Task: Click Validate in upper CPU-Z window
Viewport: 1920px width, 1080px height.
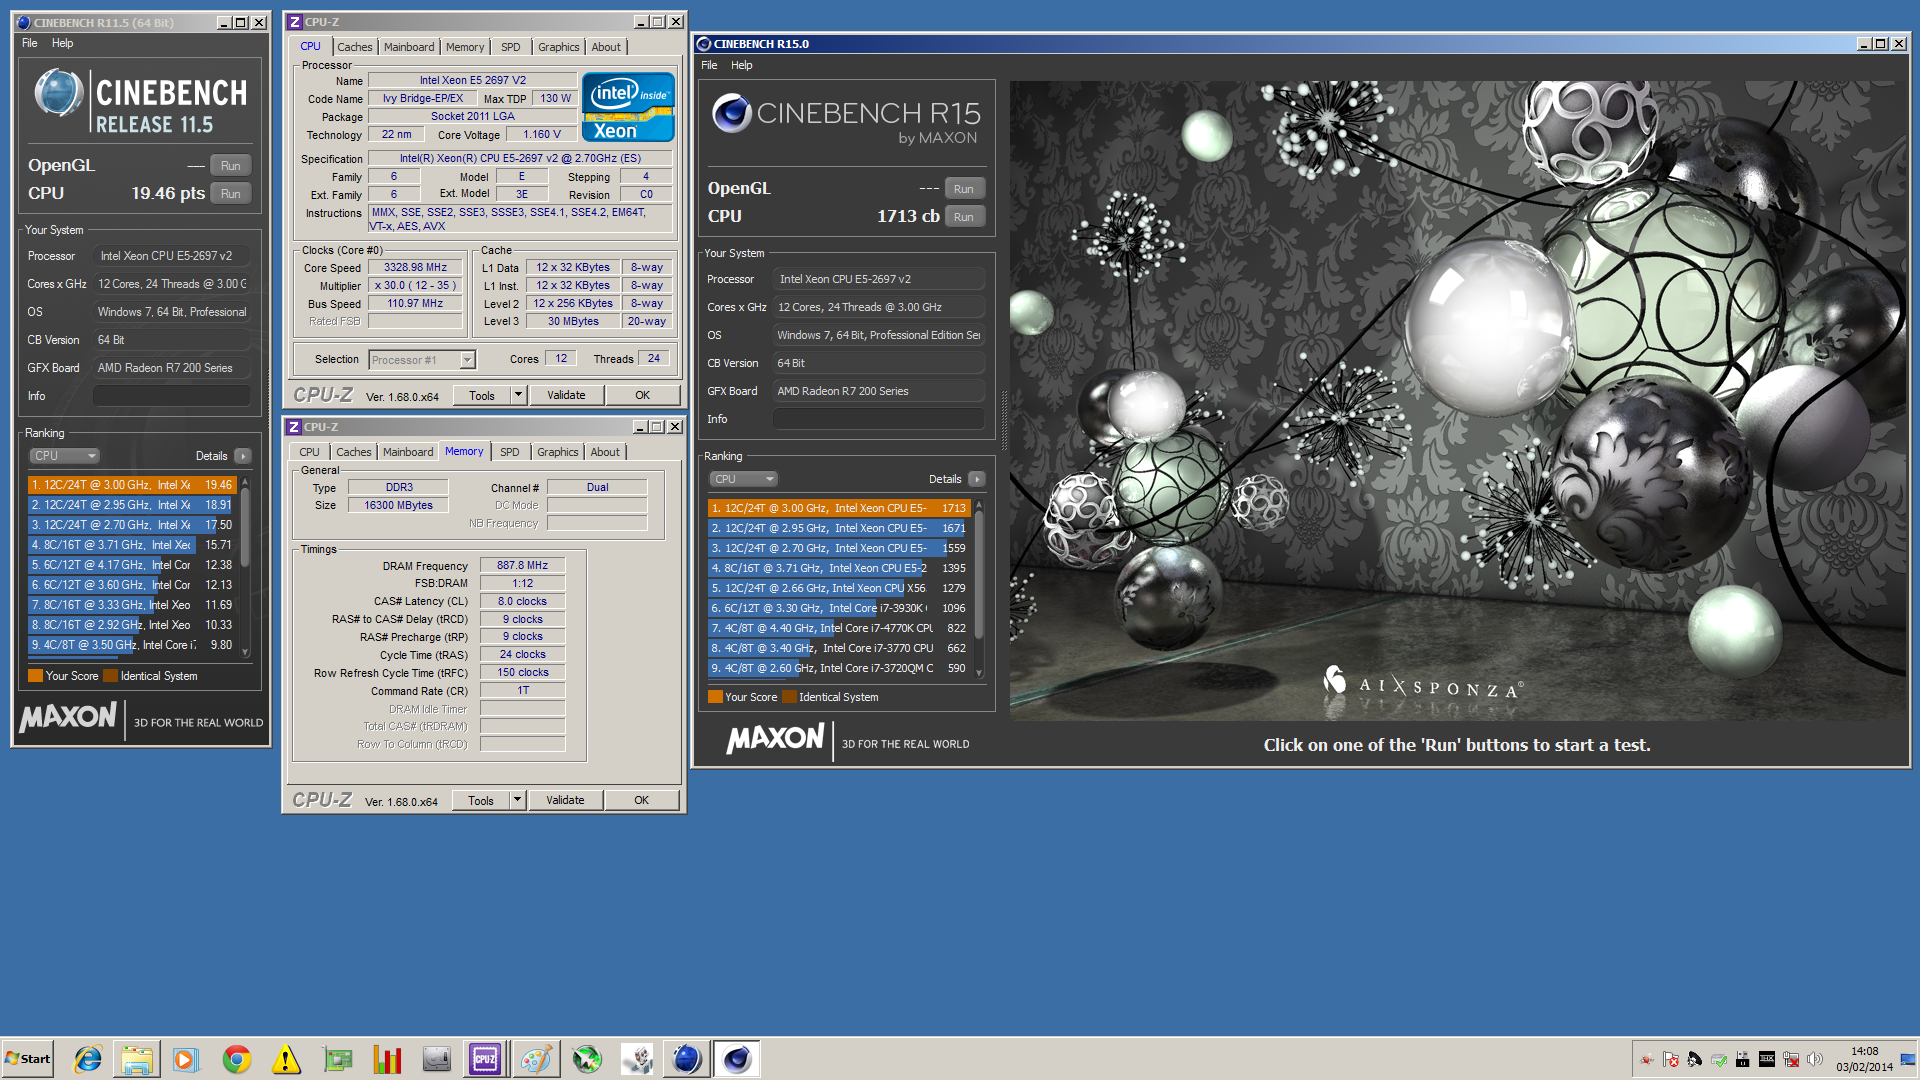Action: (x=566, y=395)
